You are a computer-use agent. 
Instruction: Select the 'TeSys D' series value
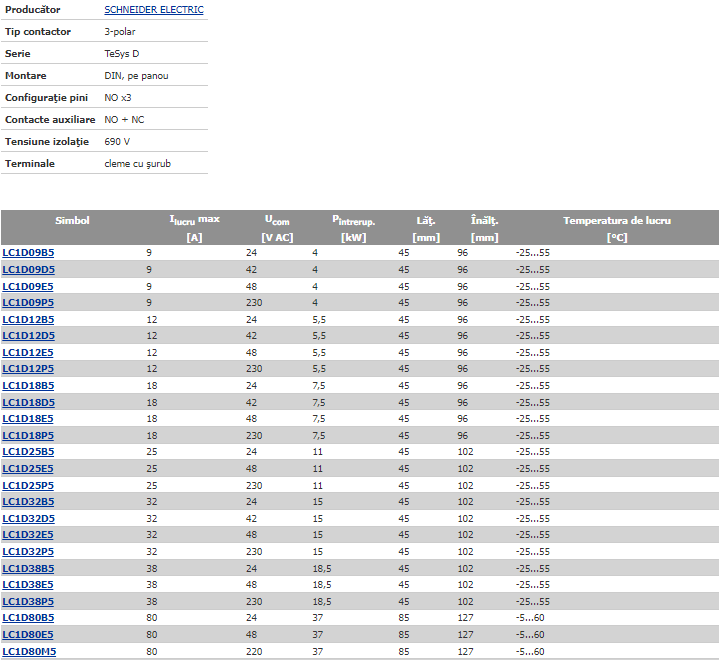coord(122,54)
